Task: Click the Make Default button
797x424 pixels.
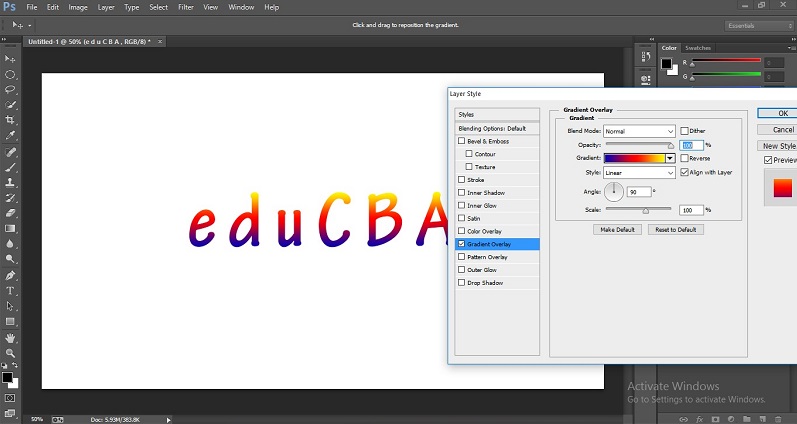Action: [617, 229]
